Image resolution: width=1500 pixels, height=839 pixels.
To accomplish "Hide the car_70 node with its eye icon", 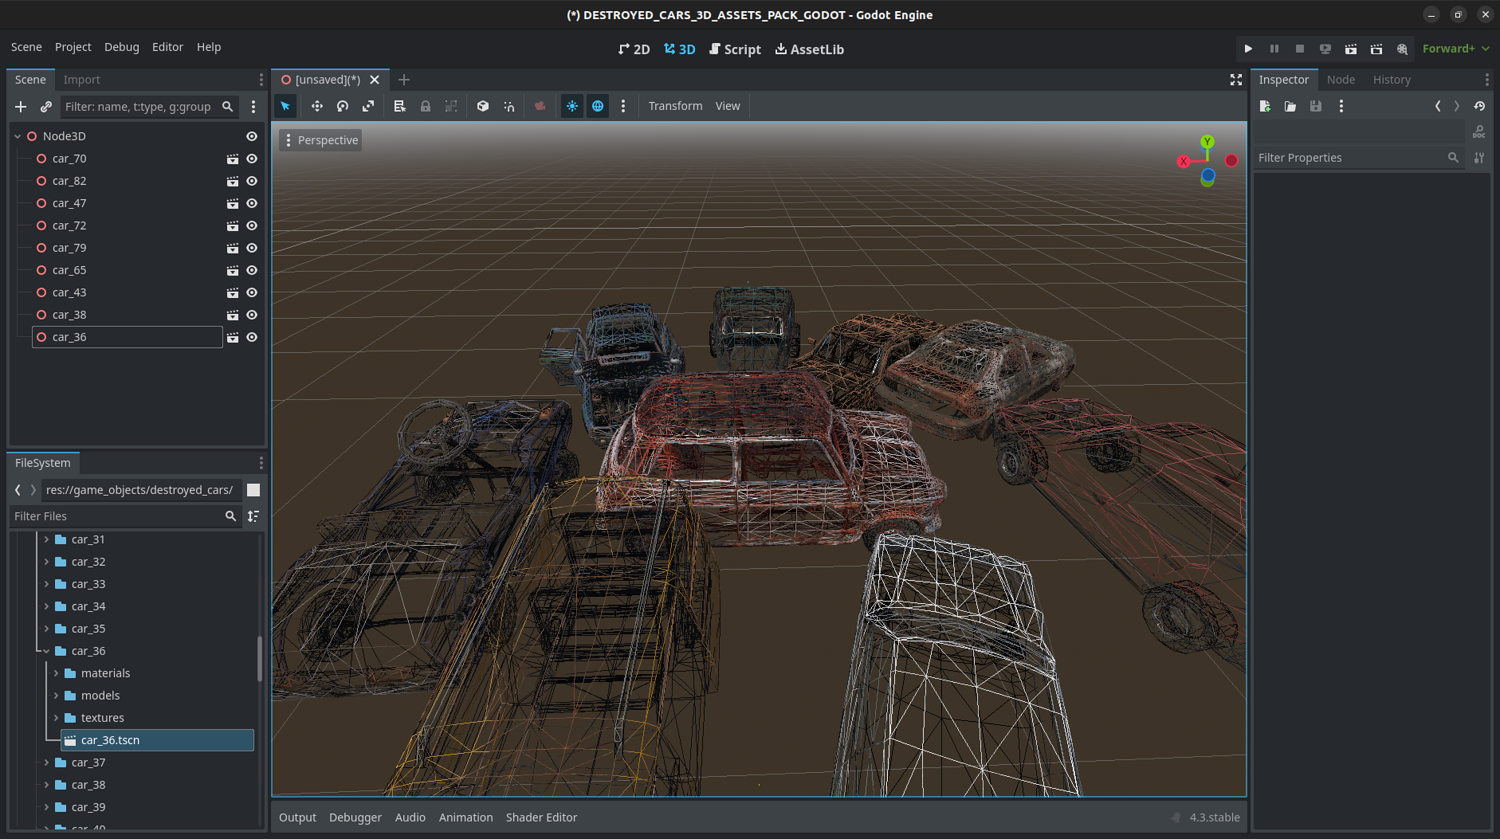I will (x=252, y=159).
